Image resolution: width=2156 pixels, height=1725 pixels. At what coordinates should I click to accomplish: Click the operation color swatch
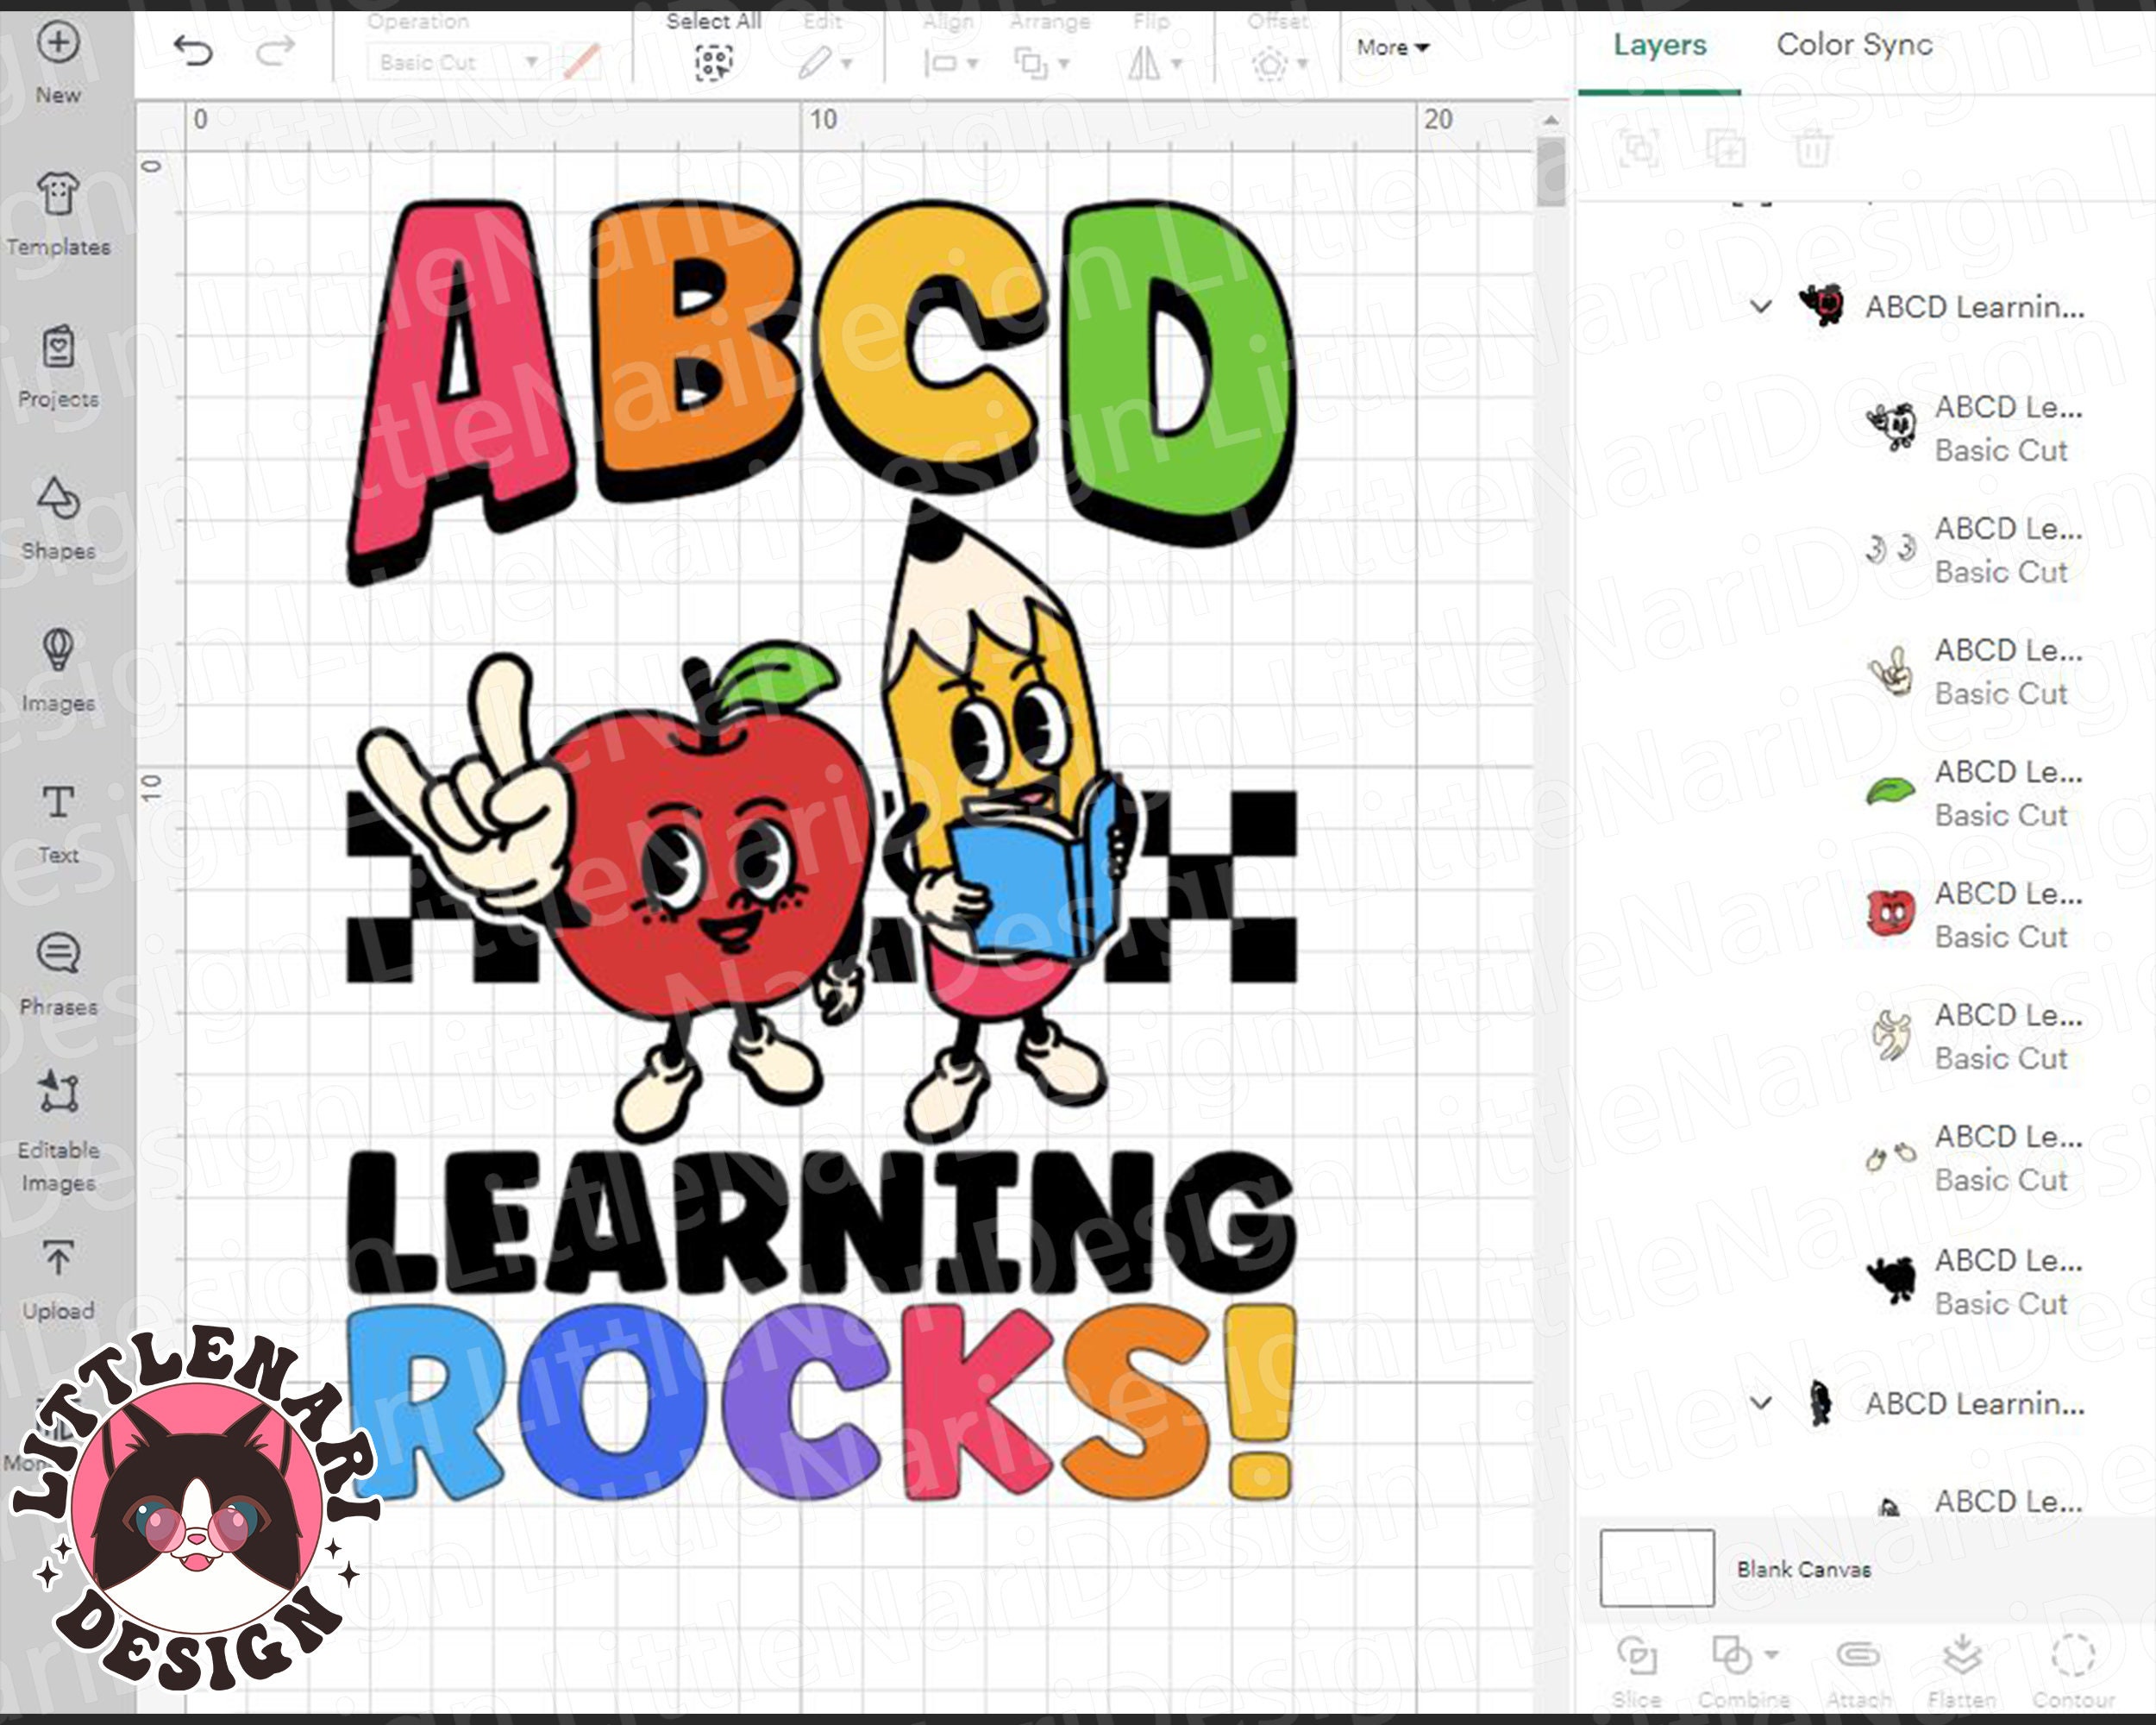[x=581, y=63]
